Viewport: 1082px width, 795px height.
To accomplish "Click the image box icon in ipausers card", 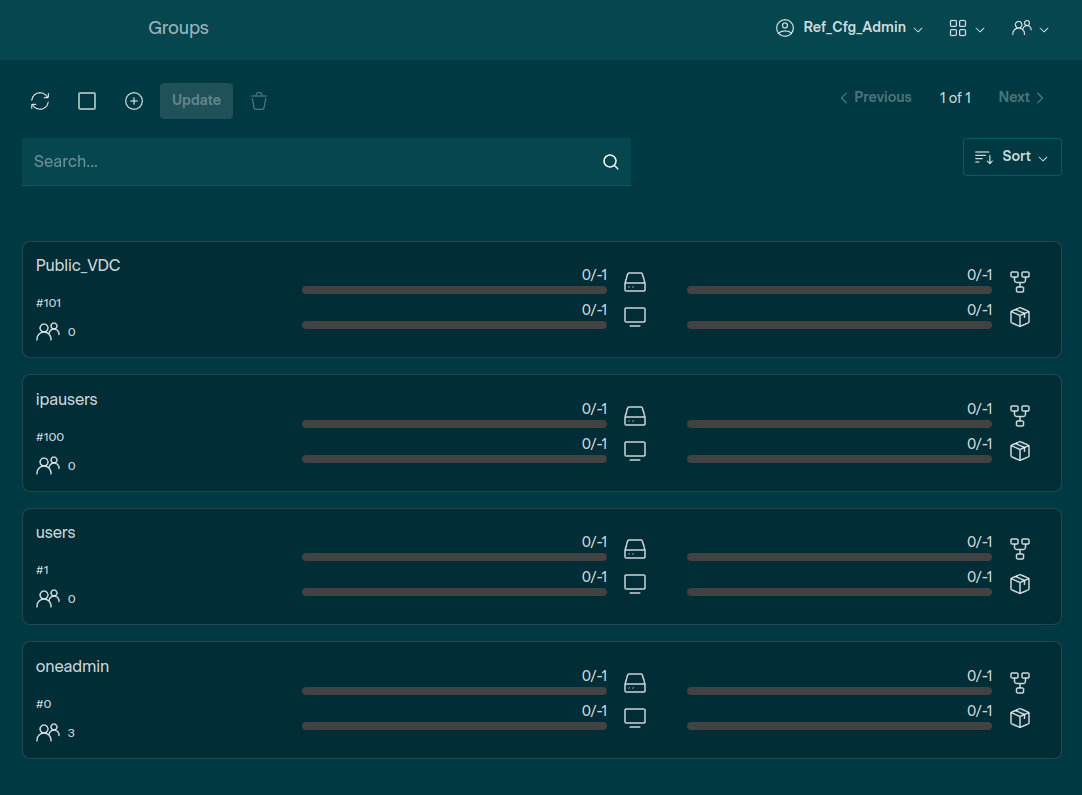I will 1020,451.
